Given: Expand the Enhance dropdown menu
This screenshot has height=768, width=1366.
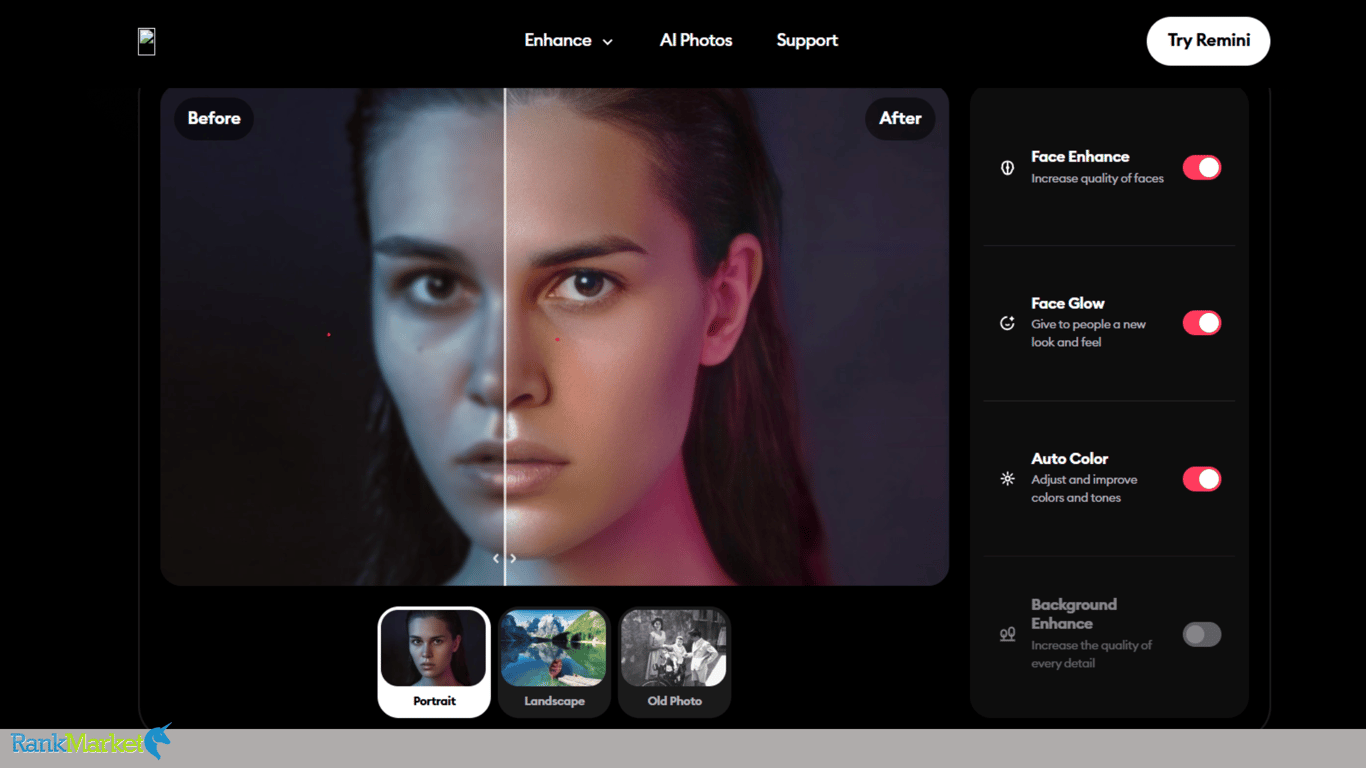Looking at the screenshot, I should tap(568, 41).
